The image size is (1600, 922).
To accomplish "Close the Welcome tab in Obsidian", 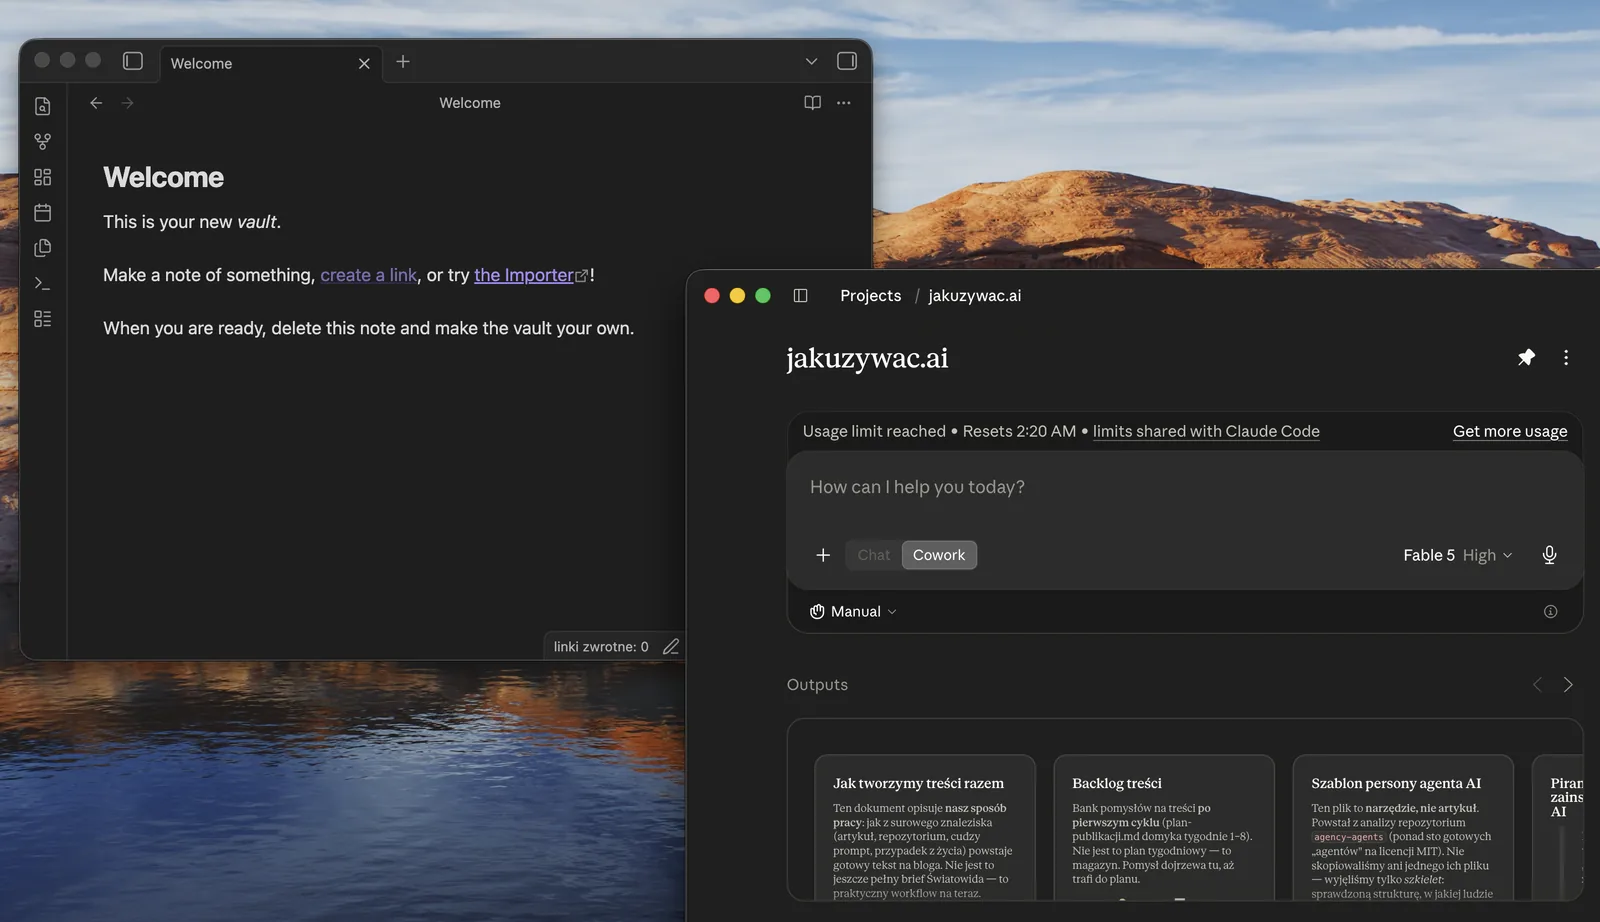I will pyautogui.click(x=364, y=63).
